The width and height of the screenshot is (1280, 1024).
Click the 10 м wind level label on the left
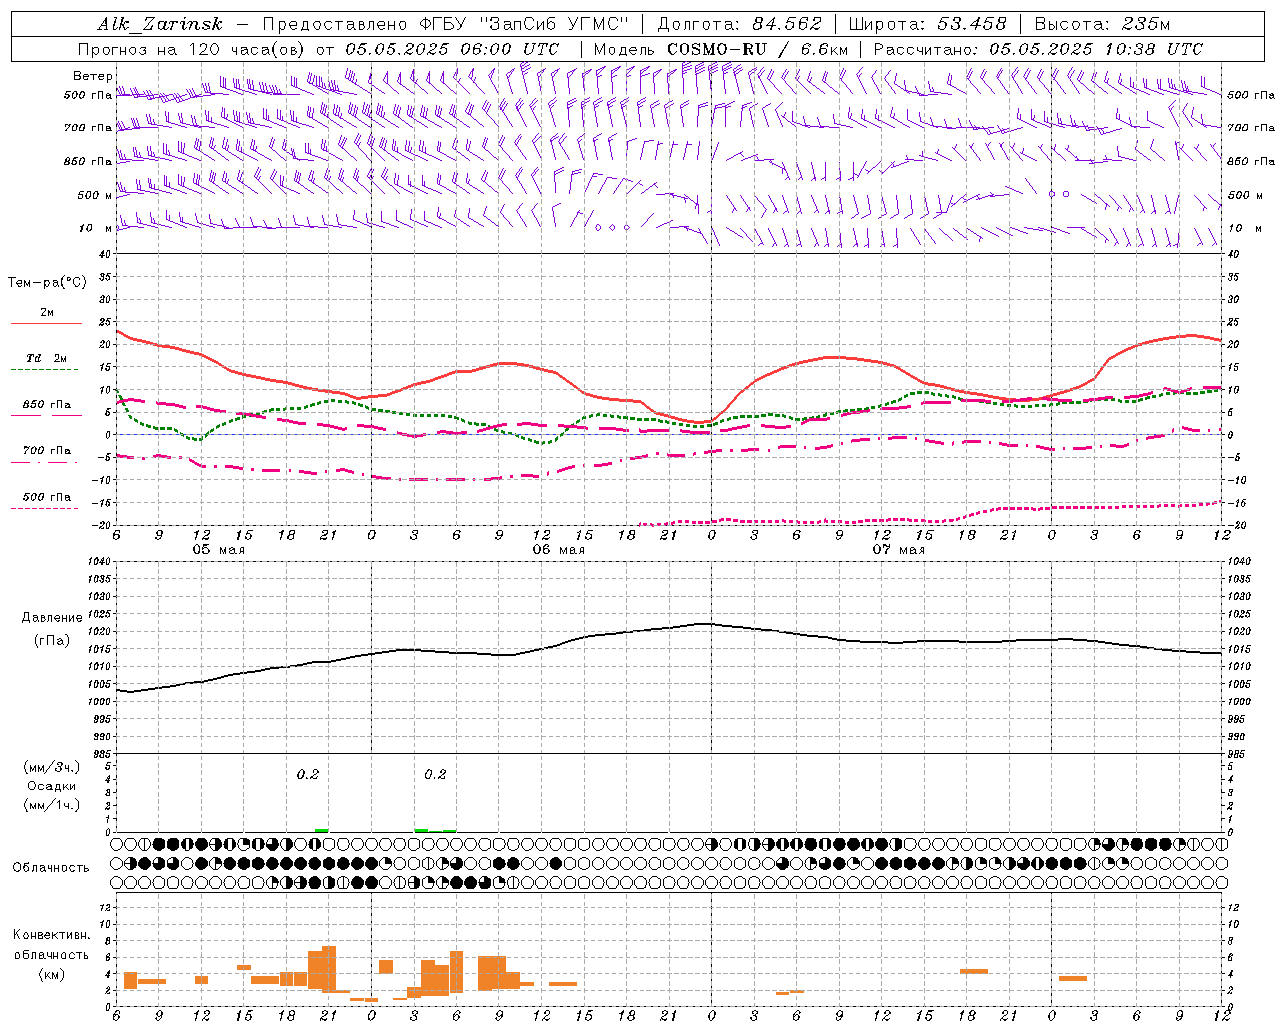[x=96, y=228]
